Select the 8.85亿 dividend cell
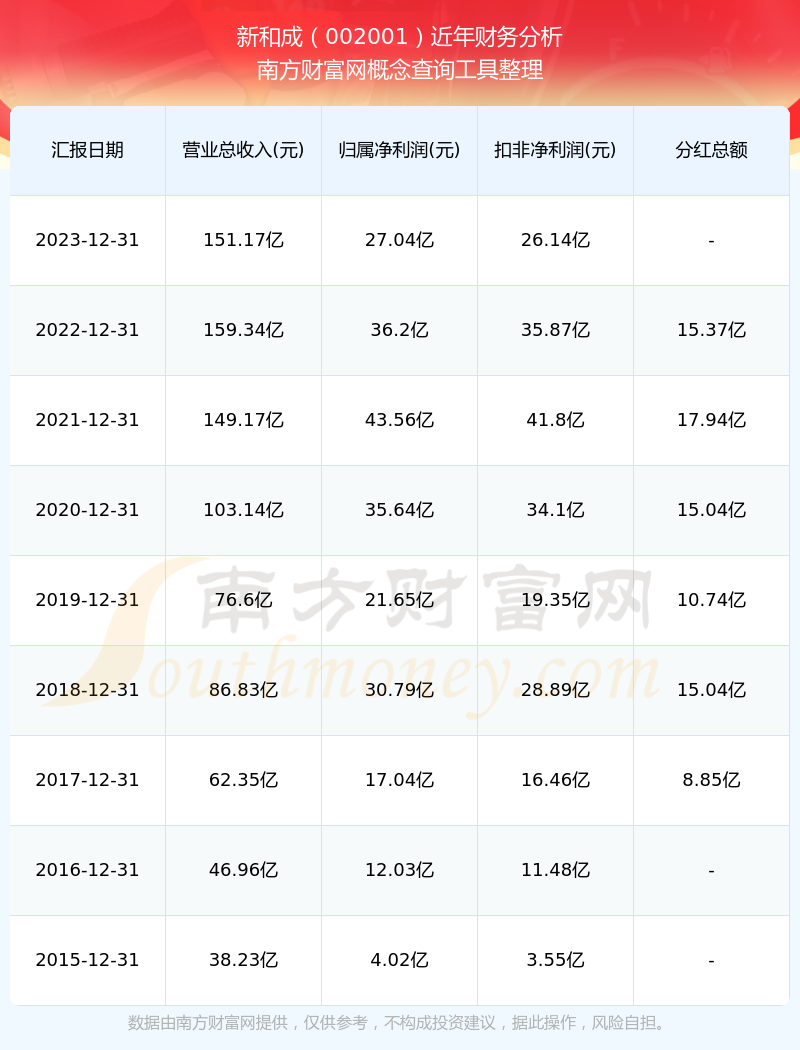Image resolution: width=800 pixels, height=1050 pixels. click(712, 780)
